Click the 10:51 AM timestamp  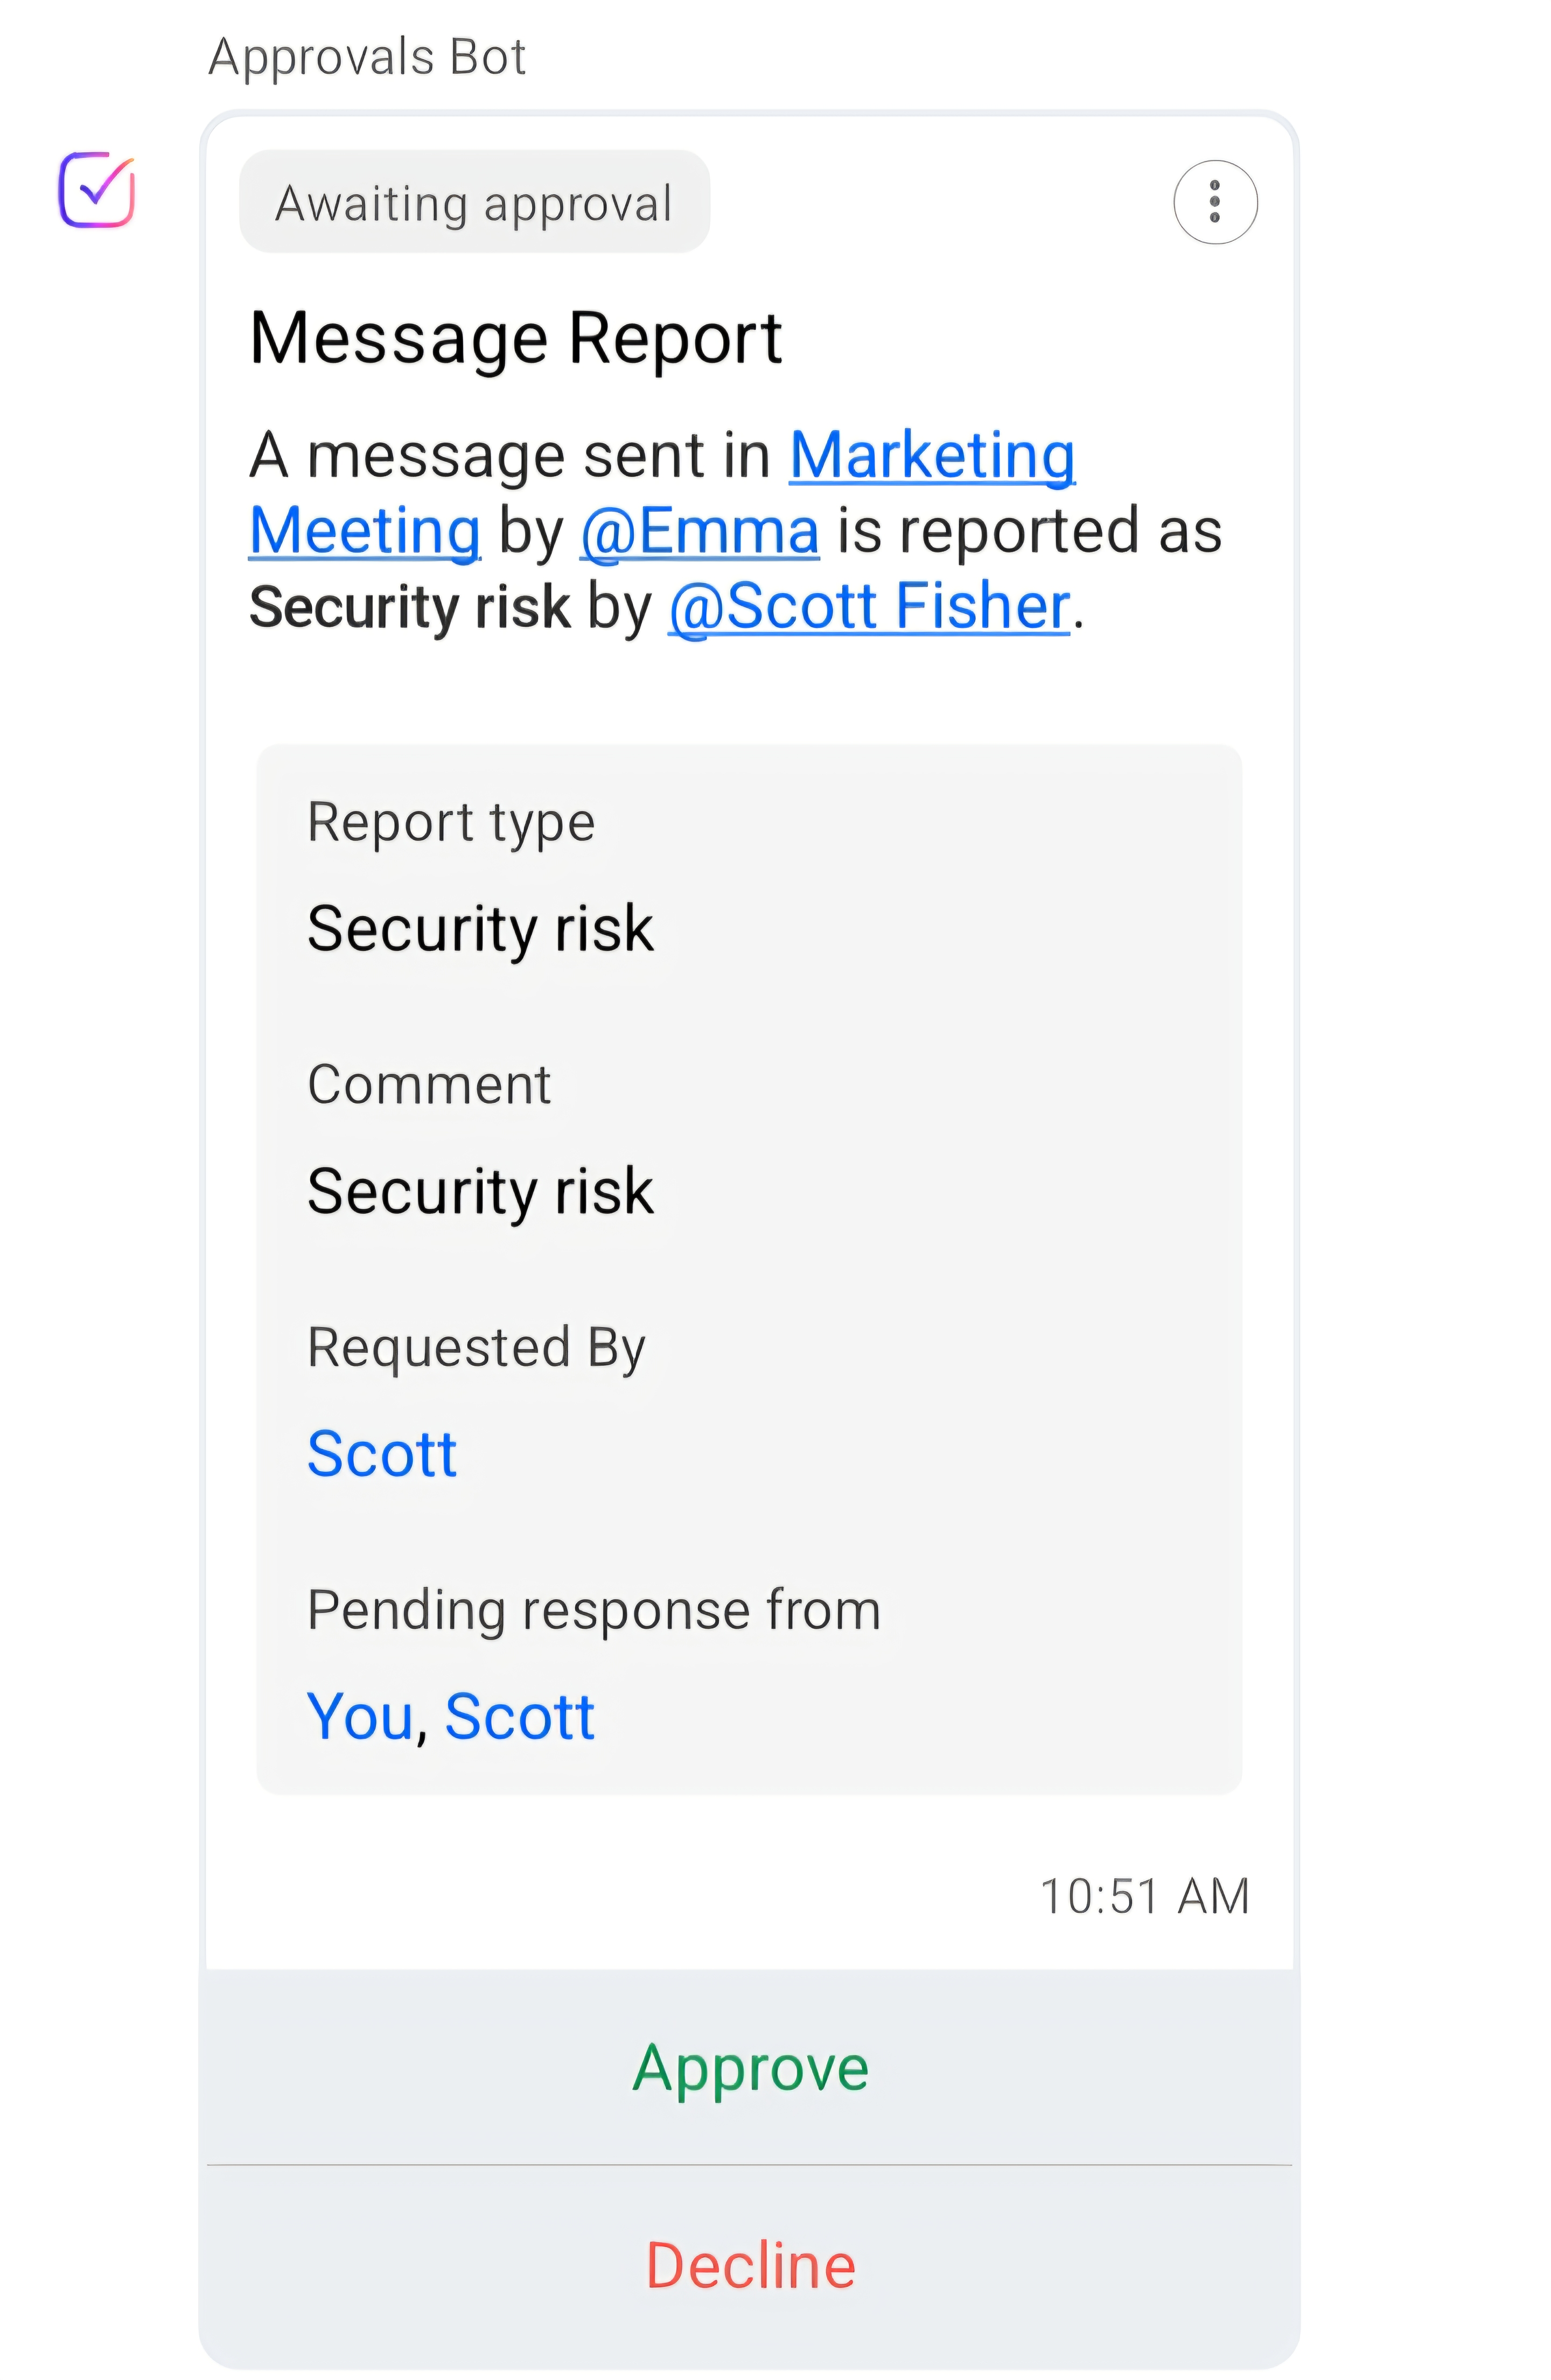coord(1145,1896)
